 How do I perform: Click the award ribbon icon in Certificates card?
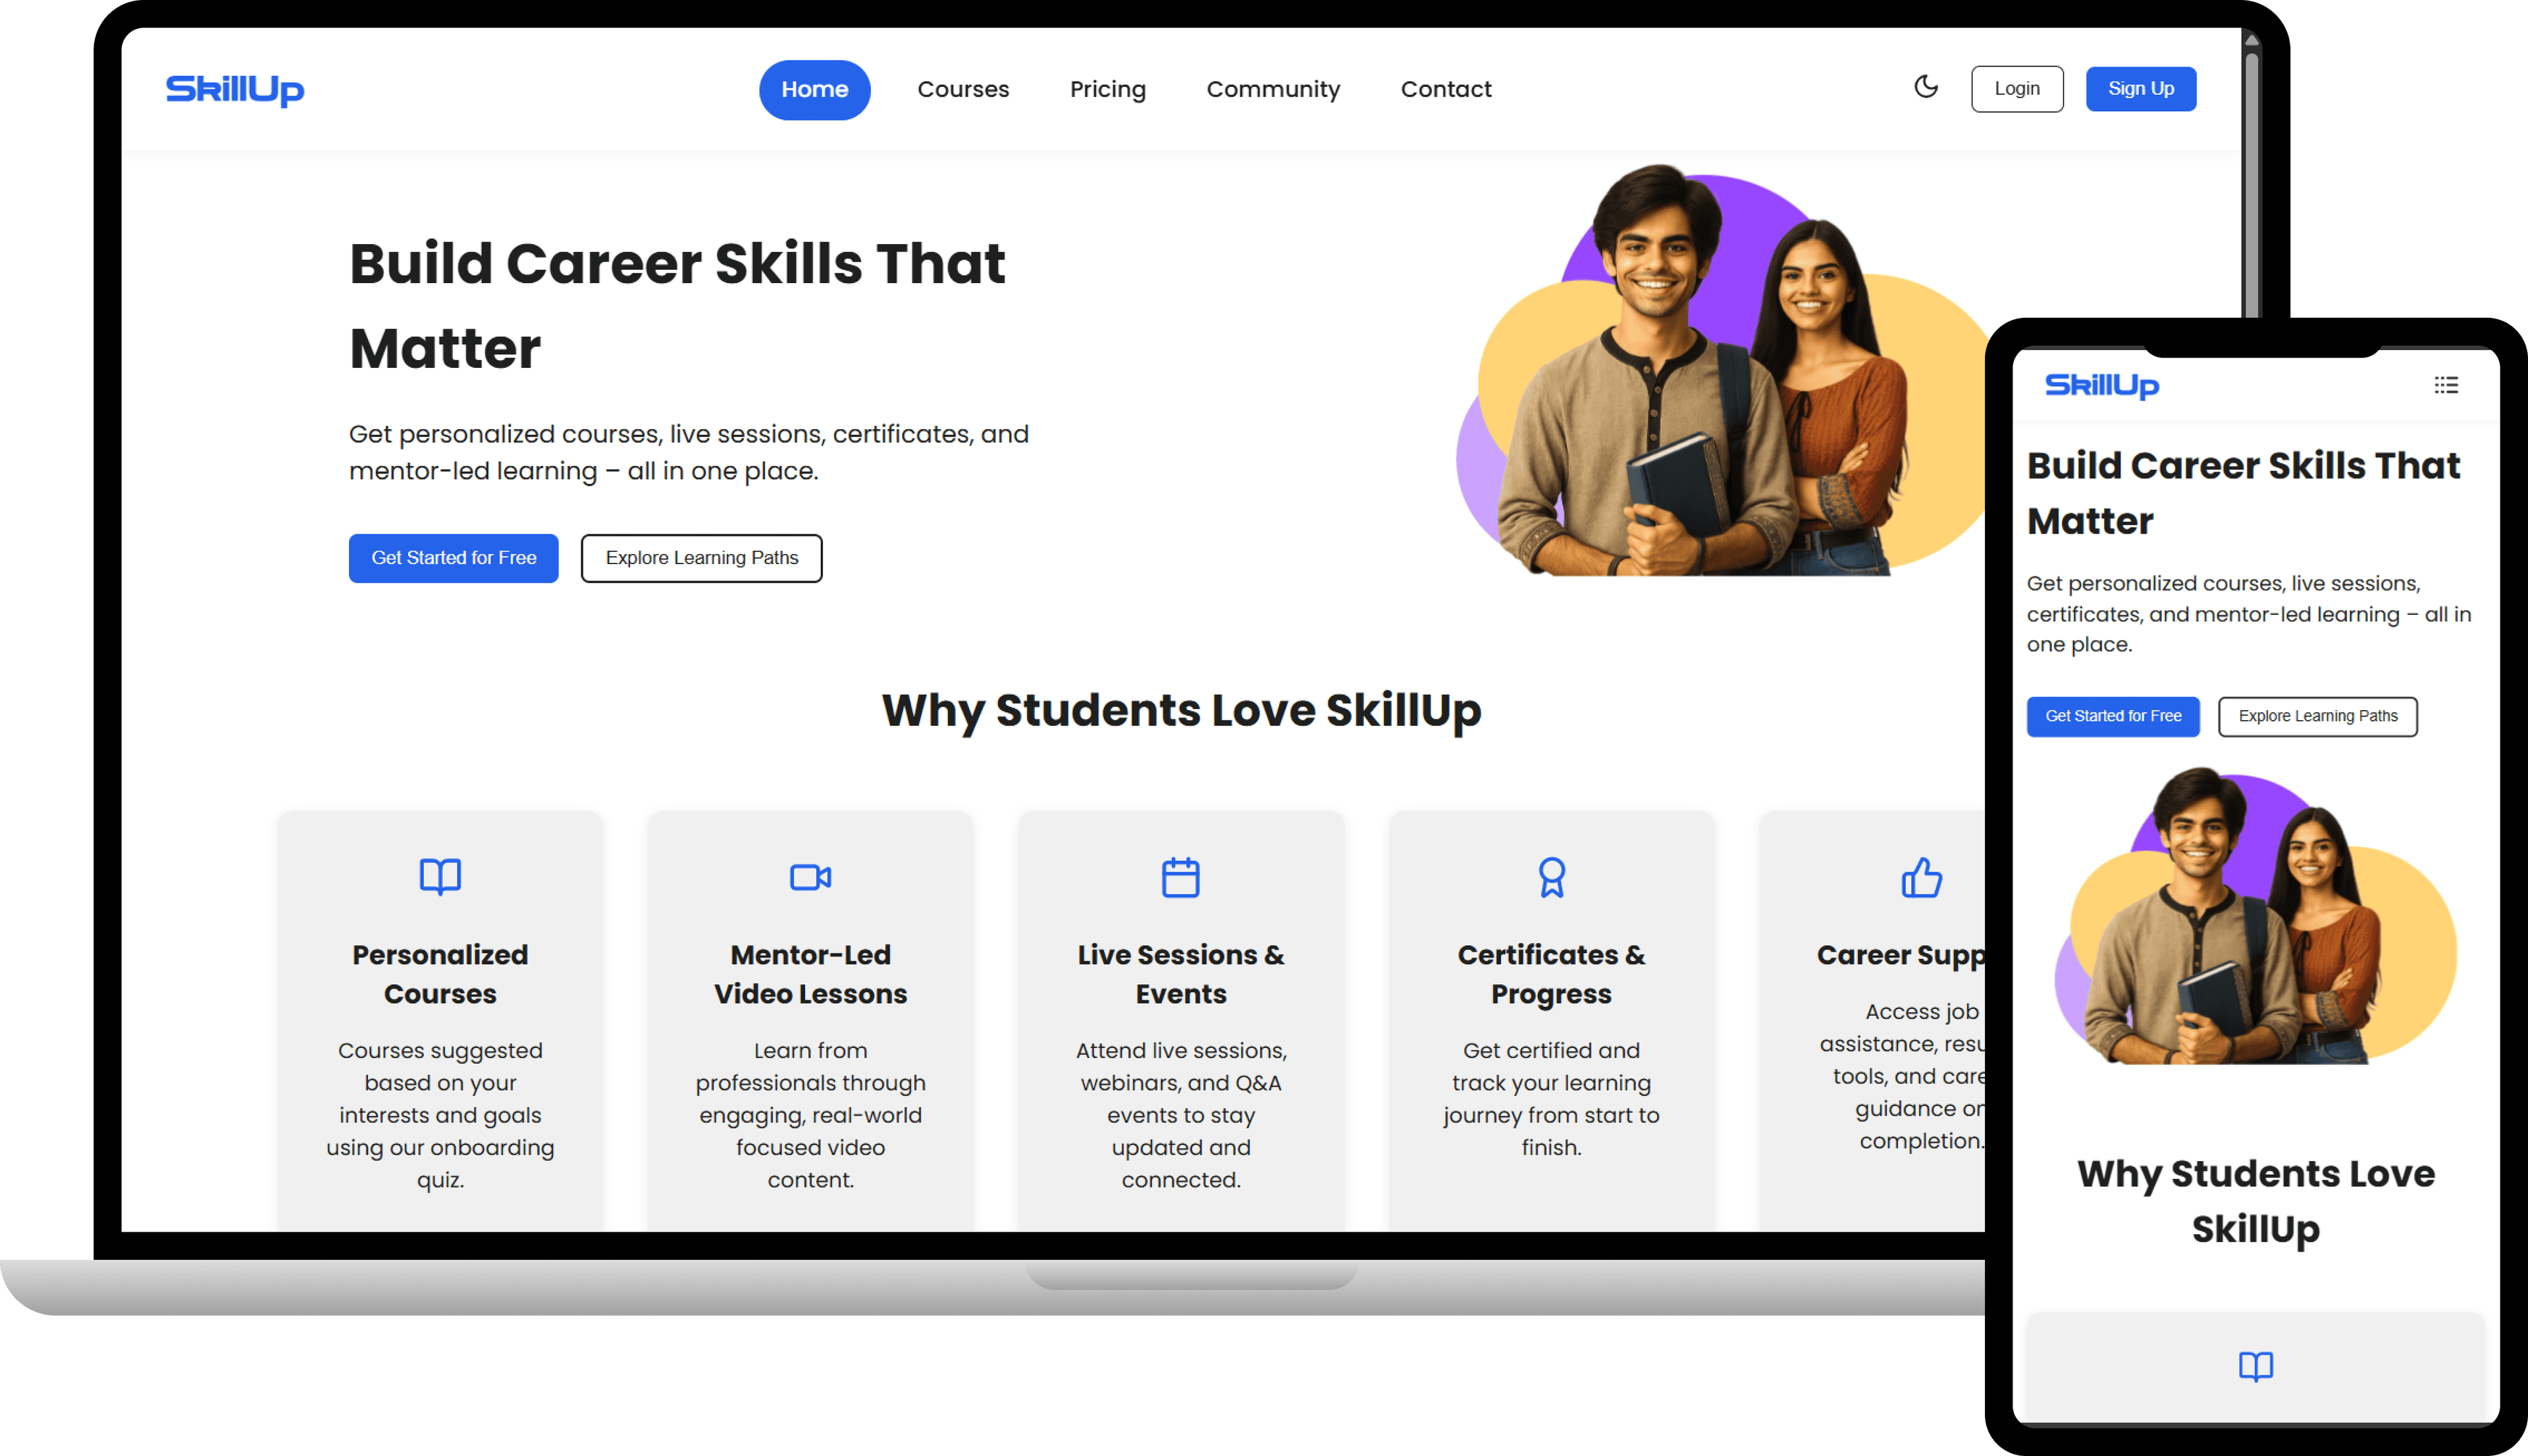[1551, 877]
